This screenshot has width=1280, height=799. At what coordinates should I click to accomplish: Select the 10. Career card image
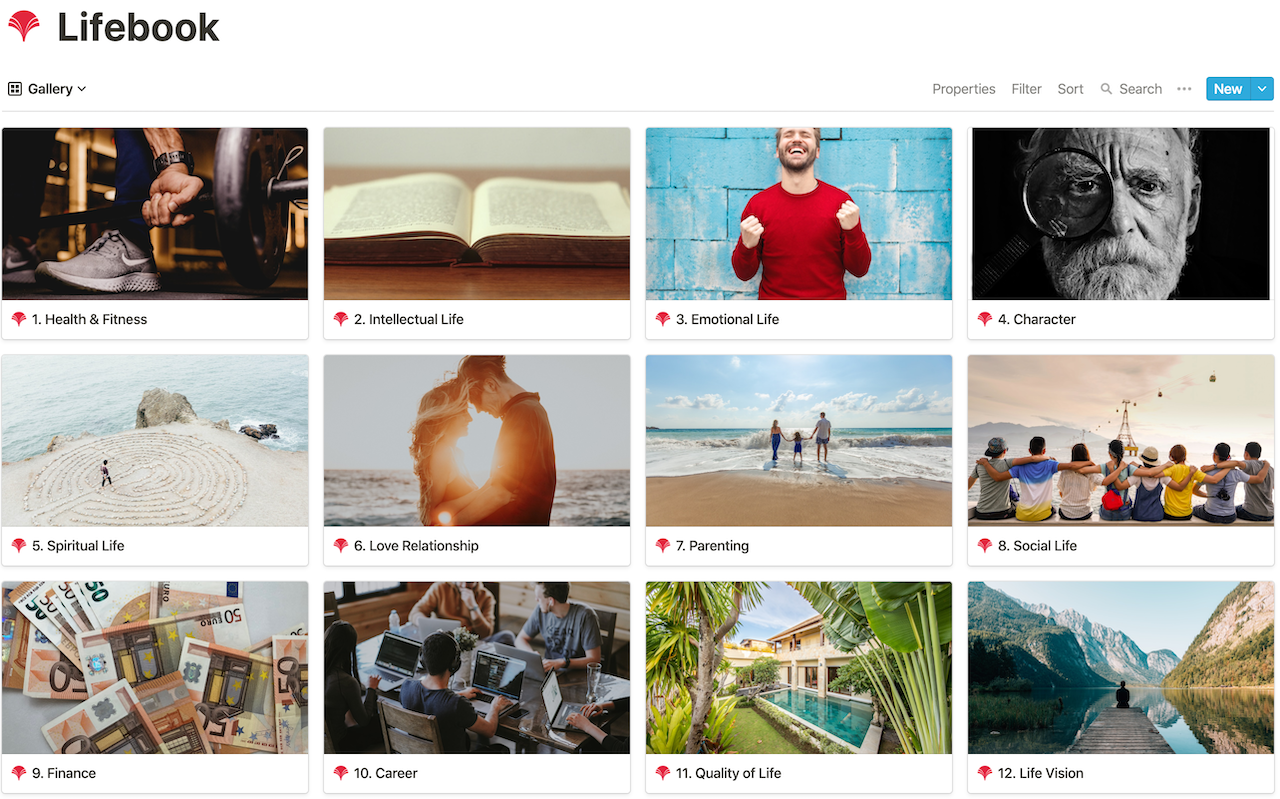click(477, 668)
